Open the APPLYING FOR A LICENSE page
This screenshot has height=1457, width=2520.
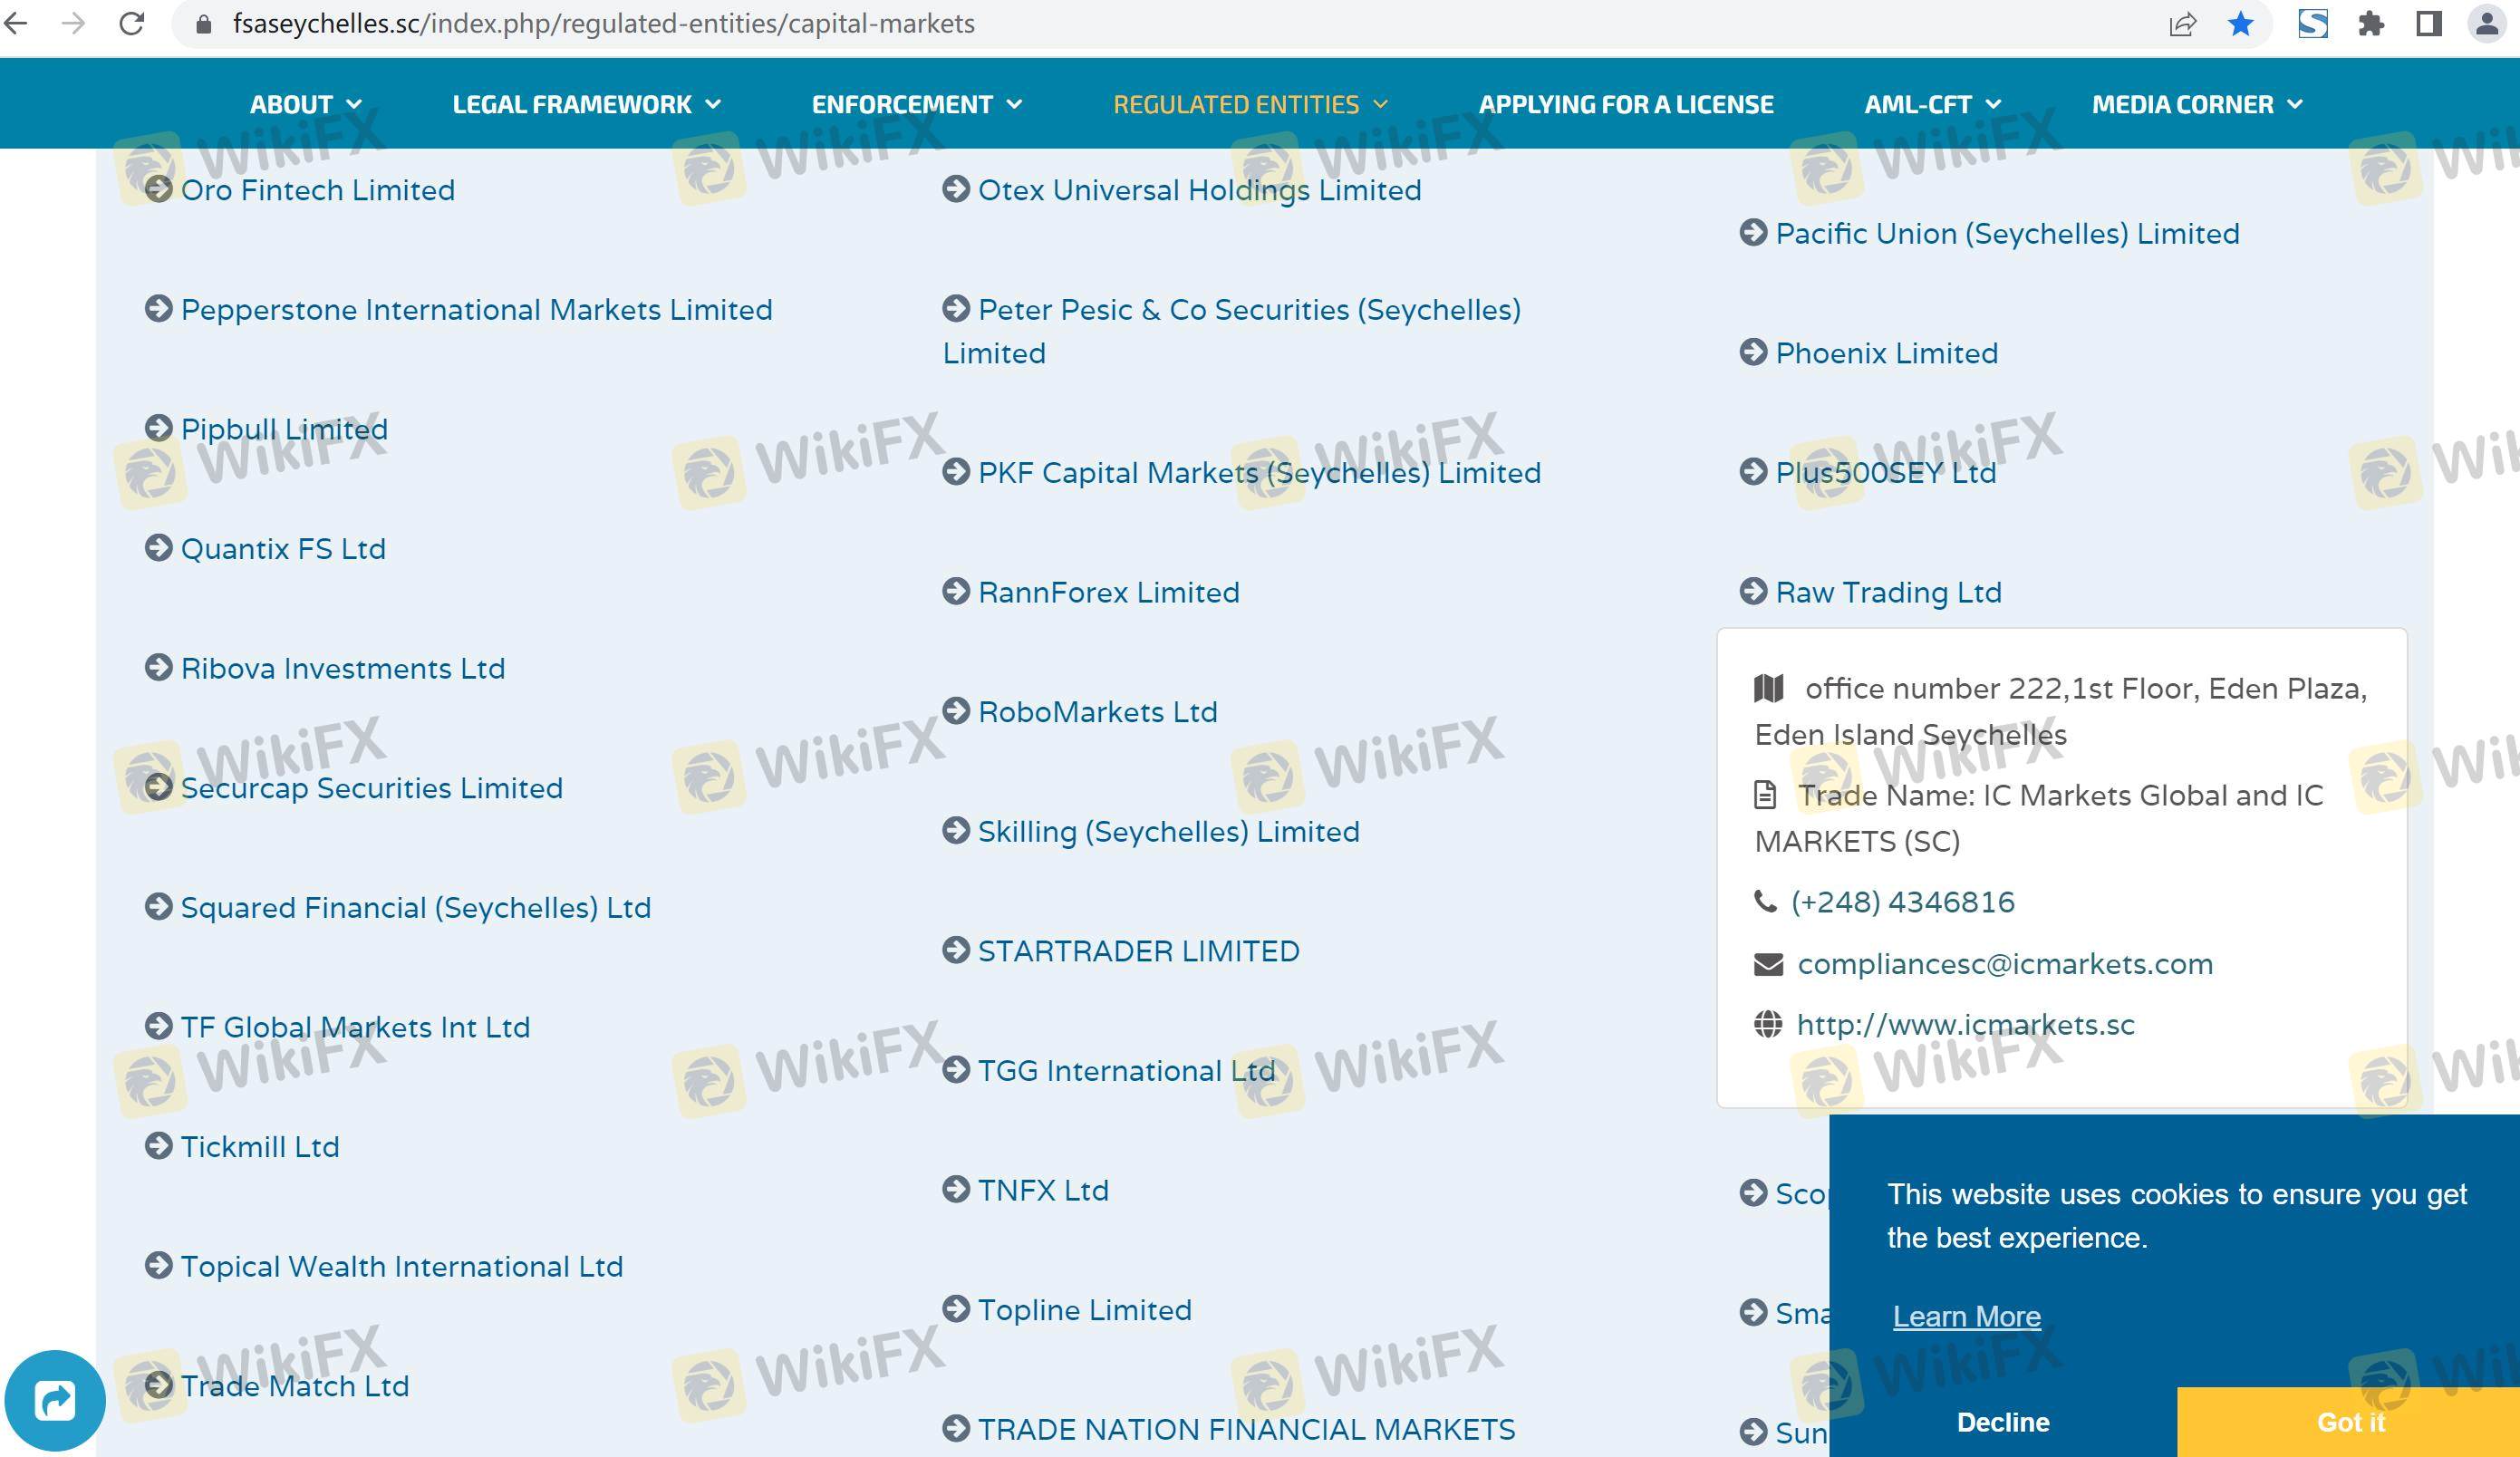pyautogui.click(x=1625, y=104)
